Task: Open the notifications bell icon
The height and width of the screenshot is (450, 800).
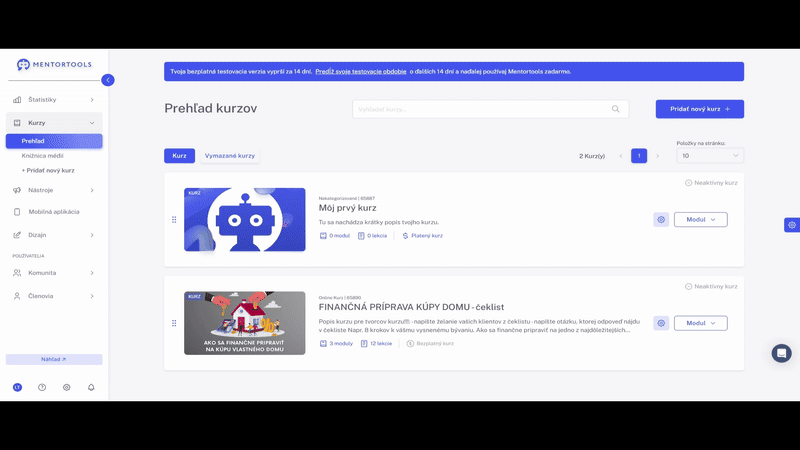Action: (91, 387)
